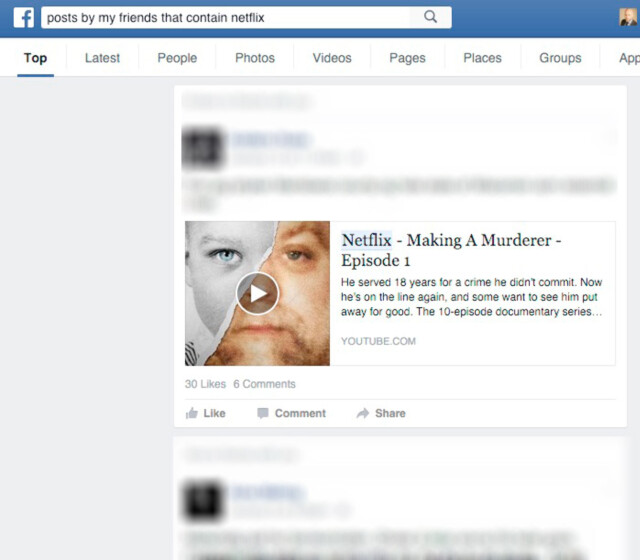Screen dimensions: 640x560
Task: Open the profile picture in the top bar
Action: [x=628, y=17]
